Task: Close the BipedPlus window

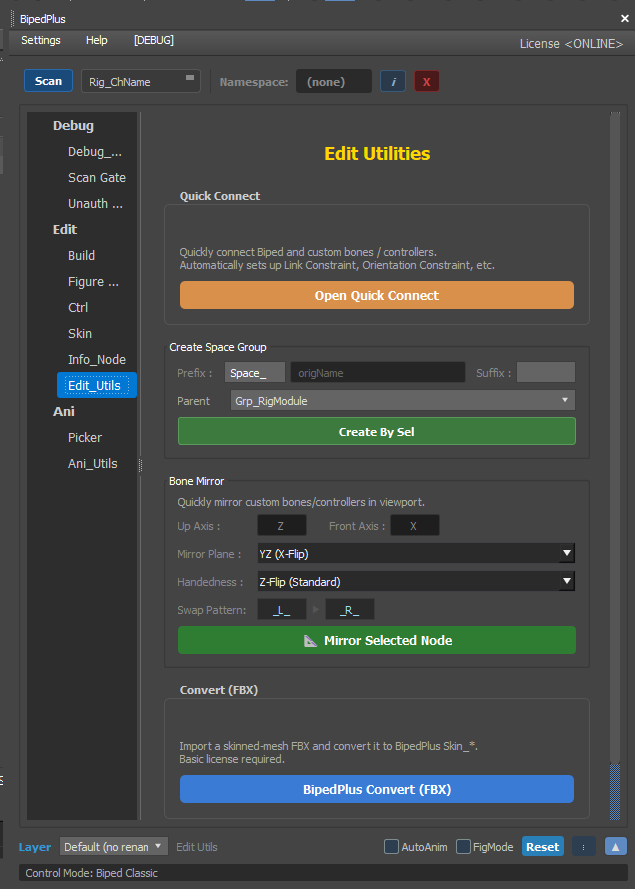Action: 624,19
